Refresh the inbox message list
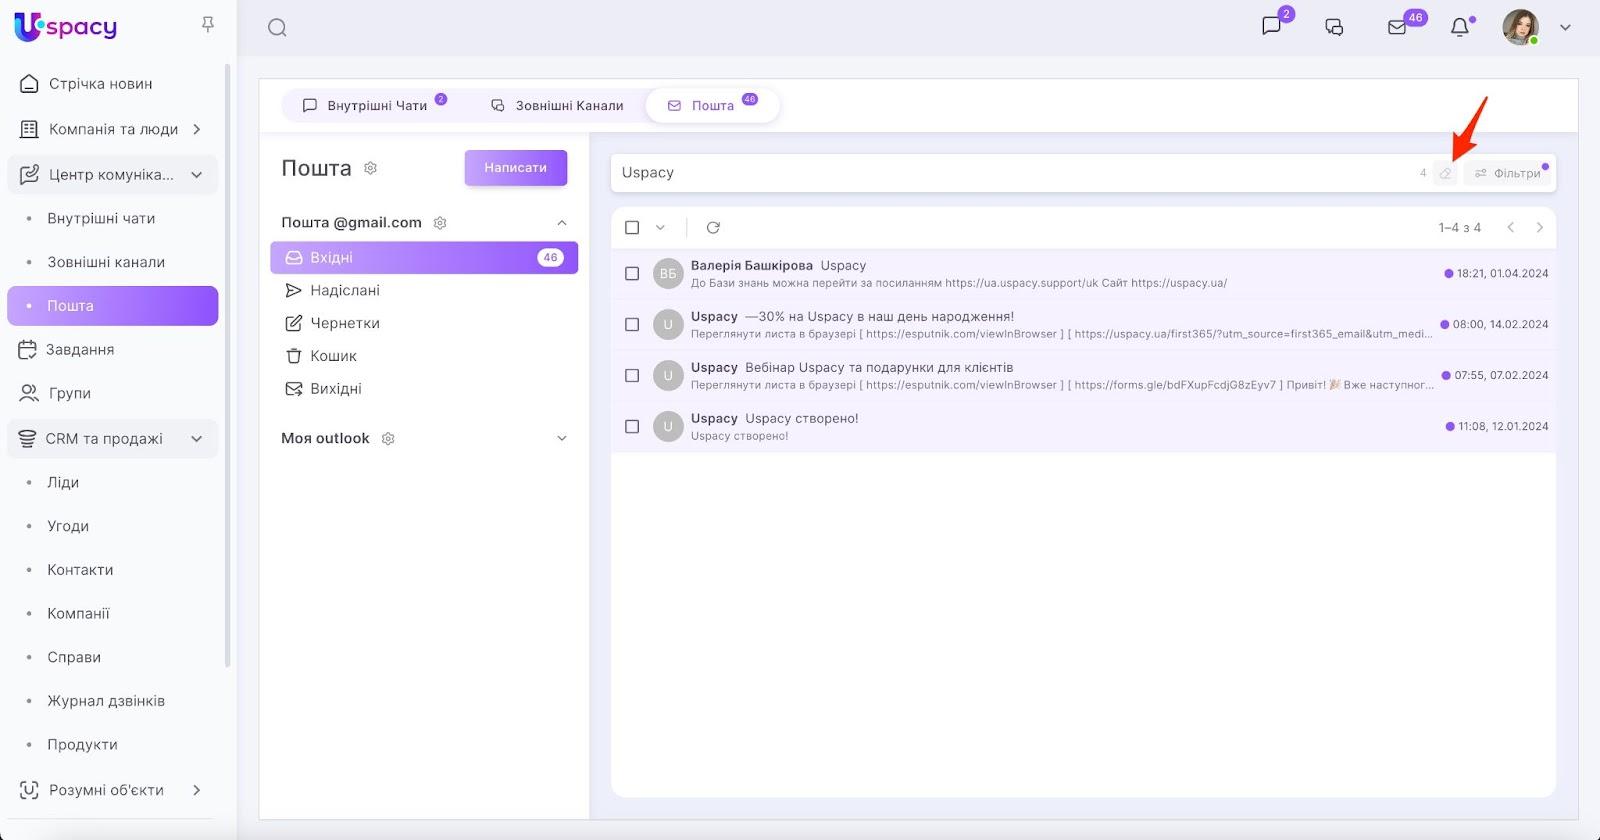The height and width of the screenshot is (840, 1600). point(713,228)
